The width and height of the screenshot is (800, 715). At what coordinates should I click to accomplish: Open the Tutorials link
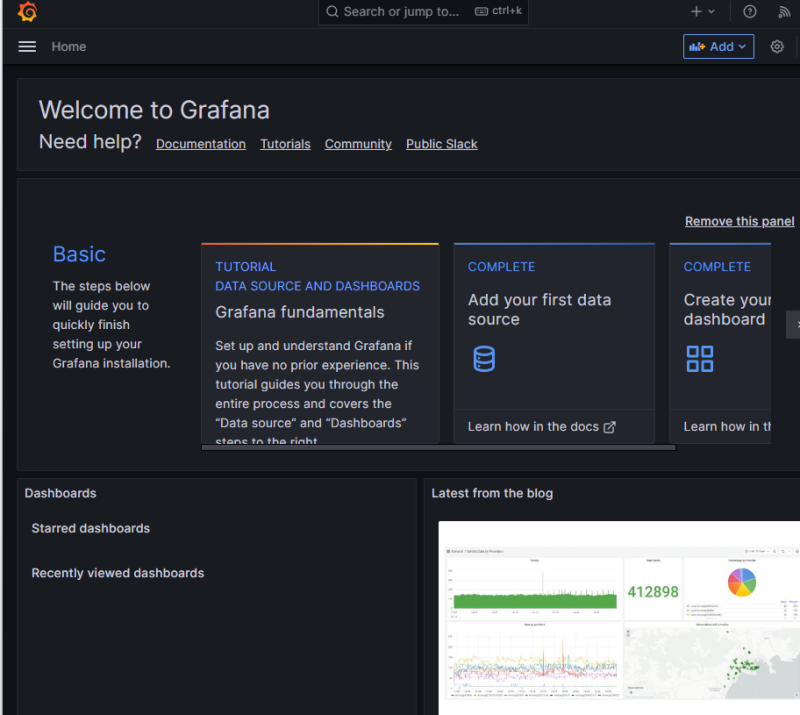[285, 144]
